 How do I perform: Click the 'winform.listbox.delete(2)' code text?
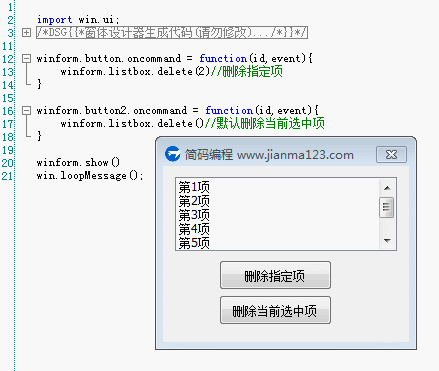click(x=135, y=72)
